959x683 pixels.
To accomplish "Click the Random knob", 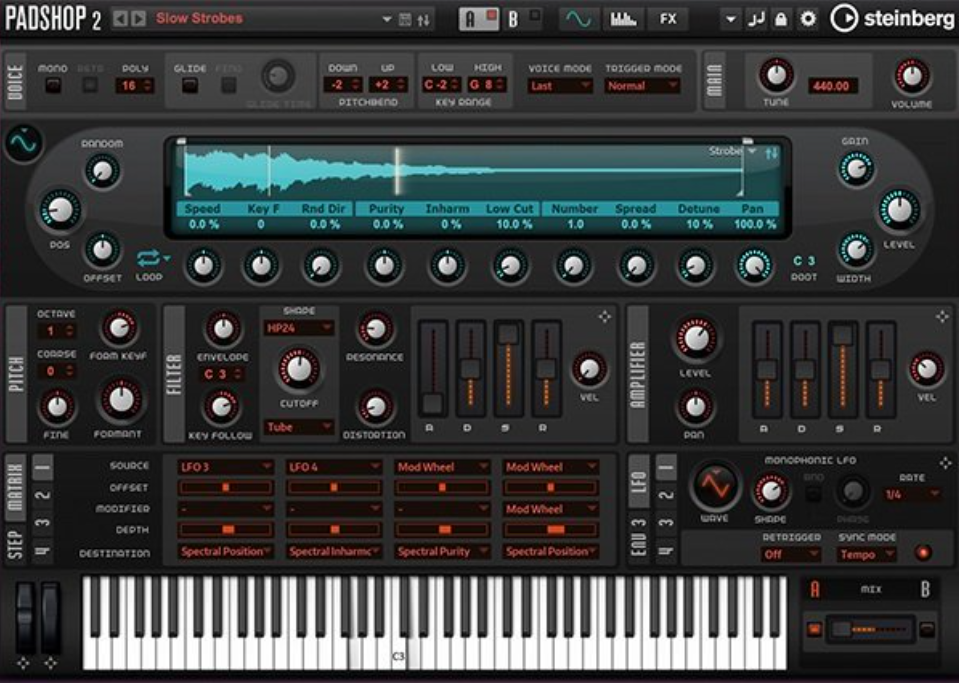I will coord(102,172).
